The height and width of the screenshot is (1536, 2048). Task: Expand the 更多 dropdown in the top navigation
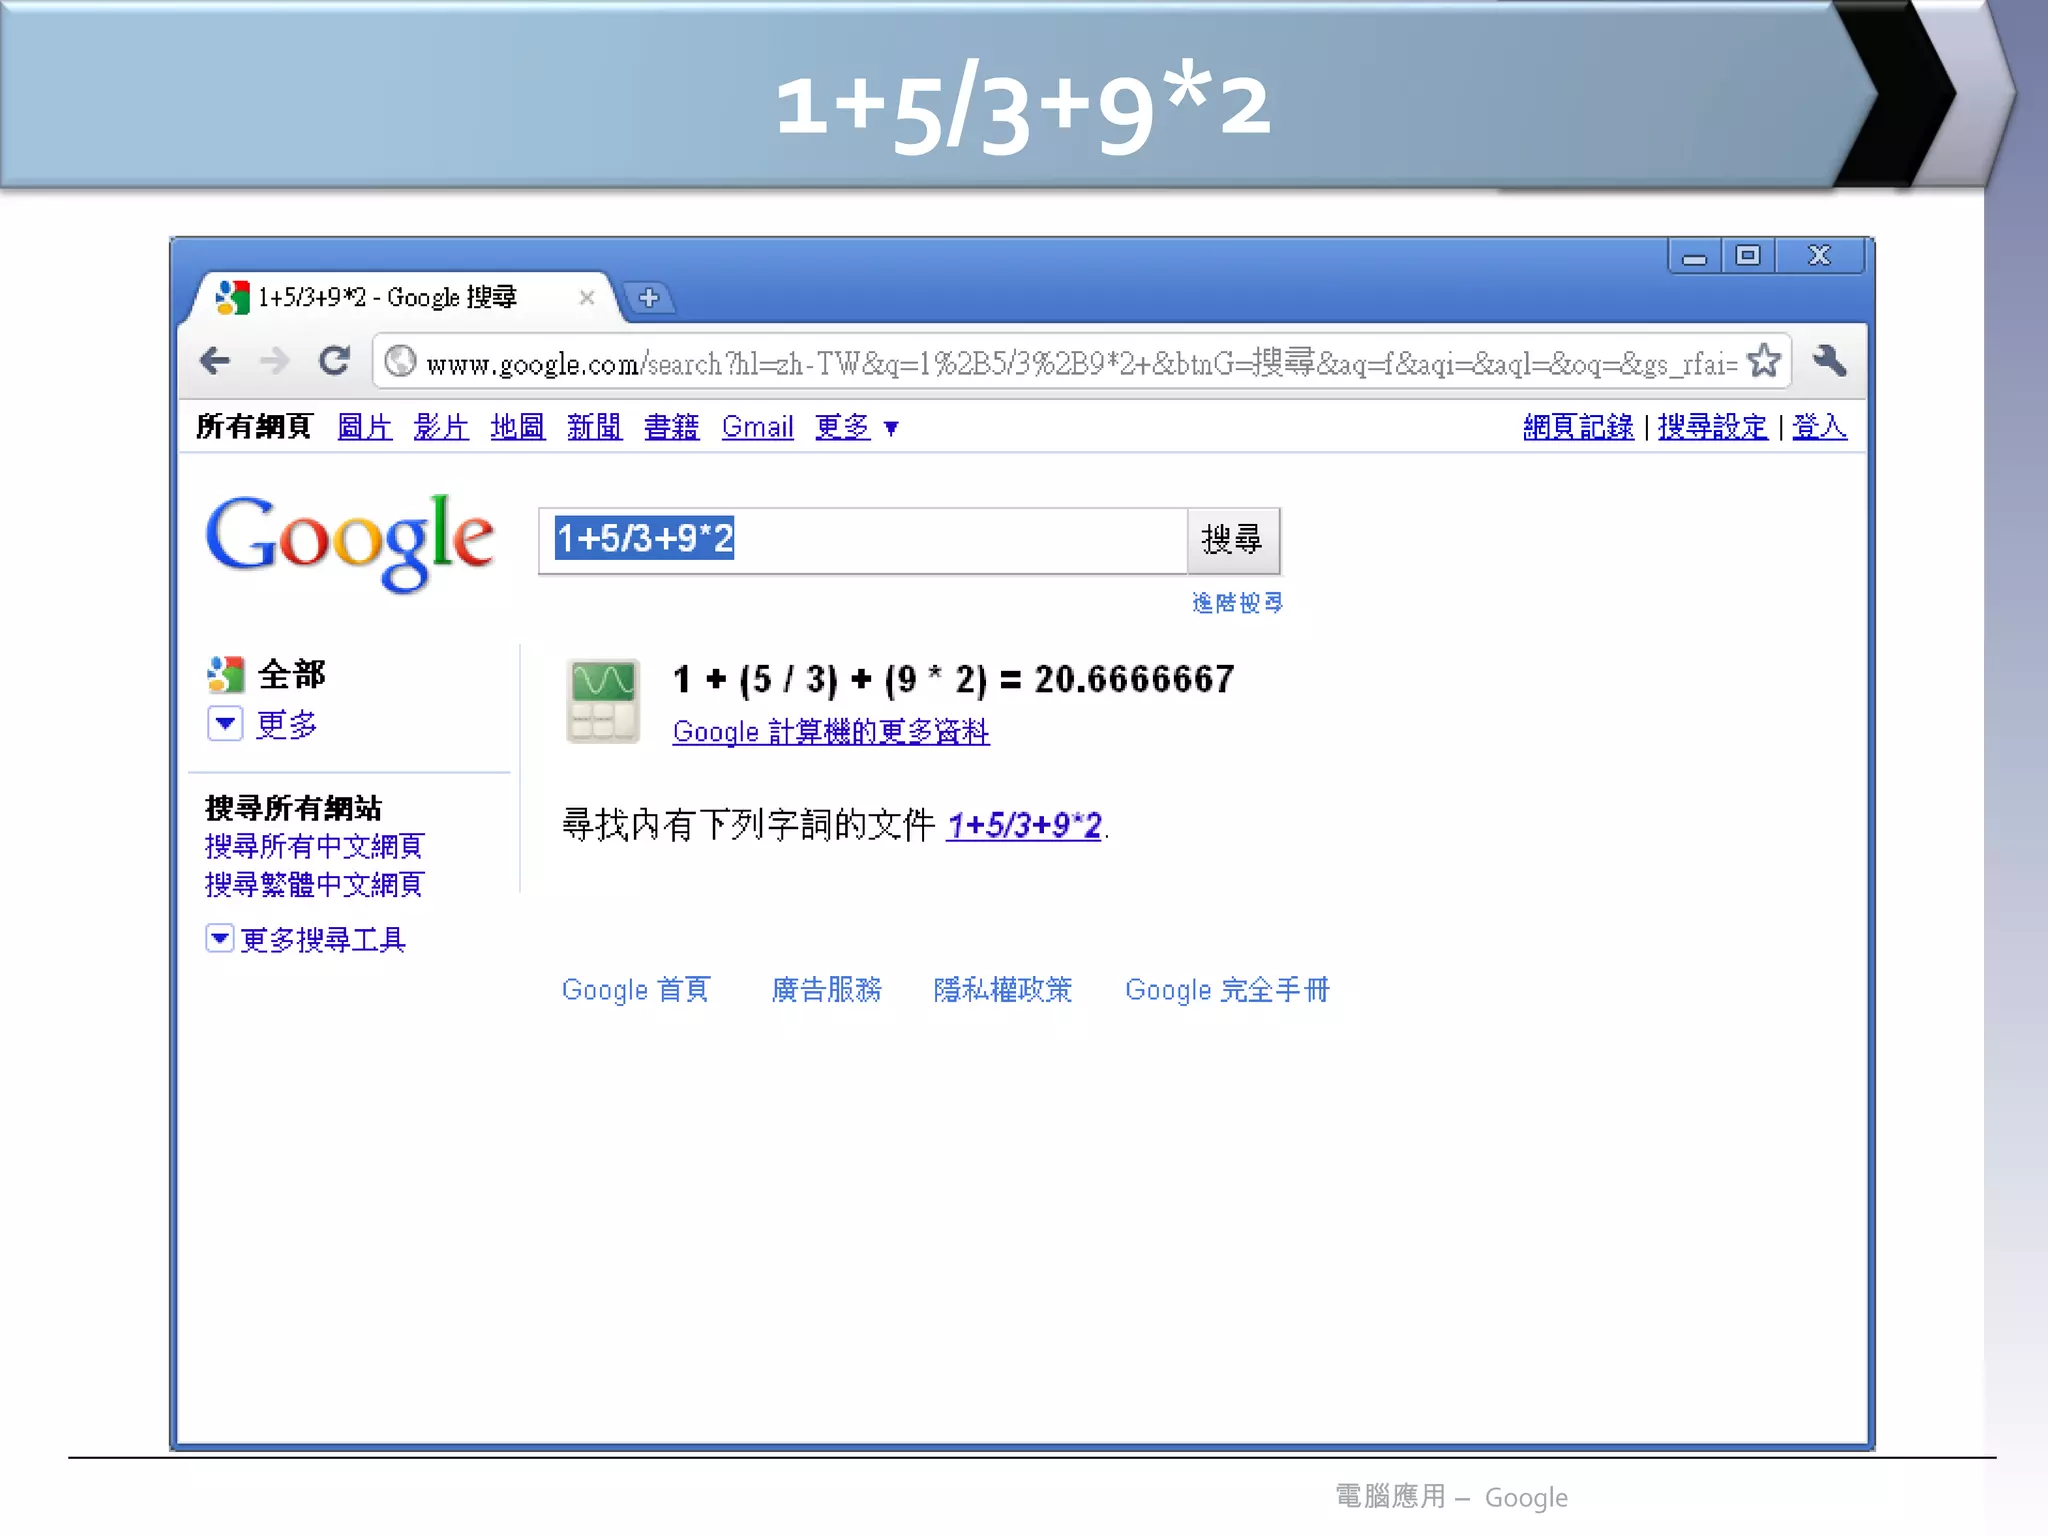tap(857, 428)
